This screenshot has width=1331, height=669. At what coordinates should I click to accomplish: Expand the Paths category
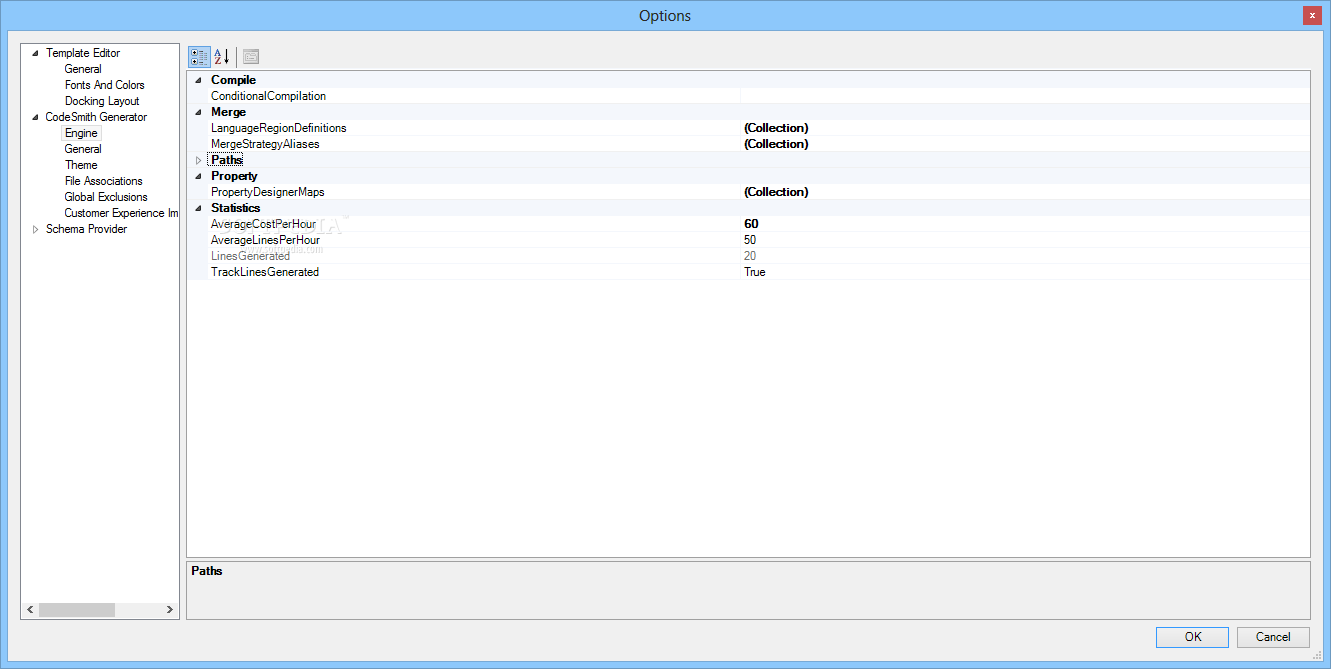pos(198,160)
